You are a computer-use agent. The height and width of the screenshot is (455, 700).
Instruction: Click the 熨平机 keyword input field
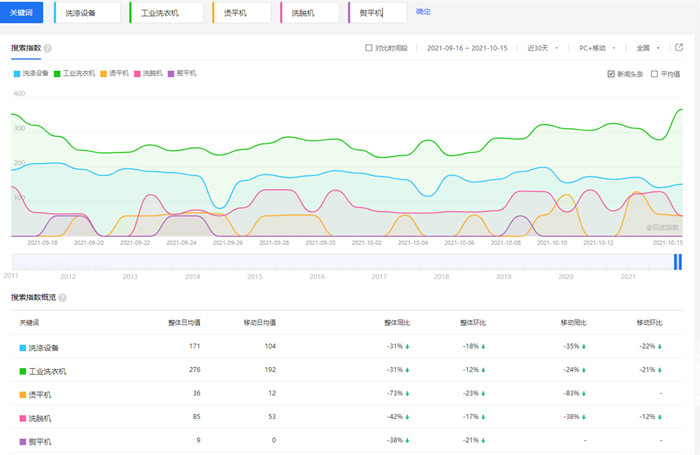tap(378, 12)
